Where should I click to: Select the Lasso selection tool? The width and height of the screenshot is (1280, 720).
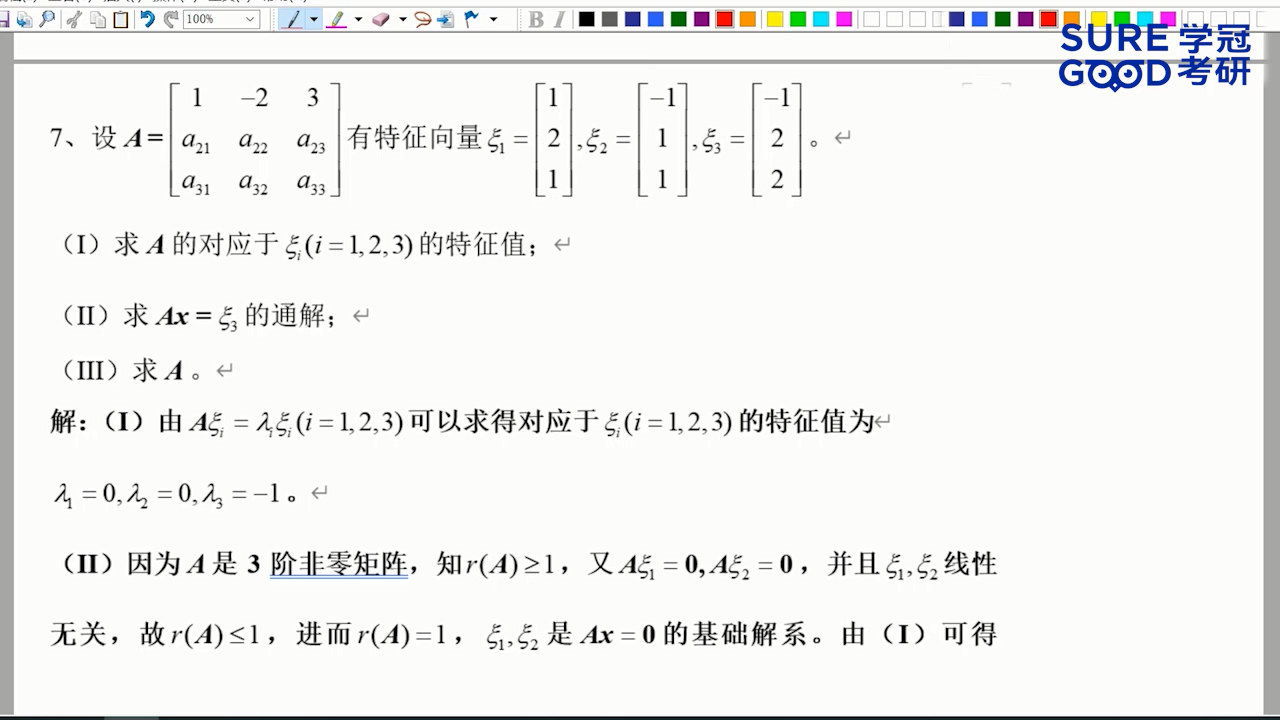tap(423, 19)
